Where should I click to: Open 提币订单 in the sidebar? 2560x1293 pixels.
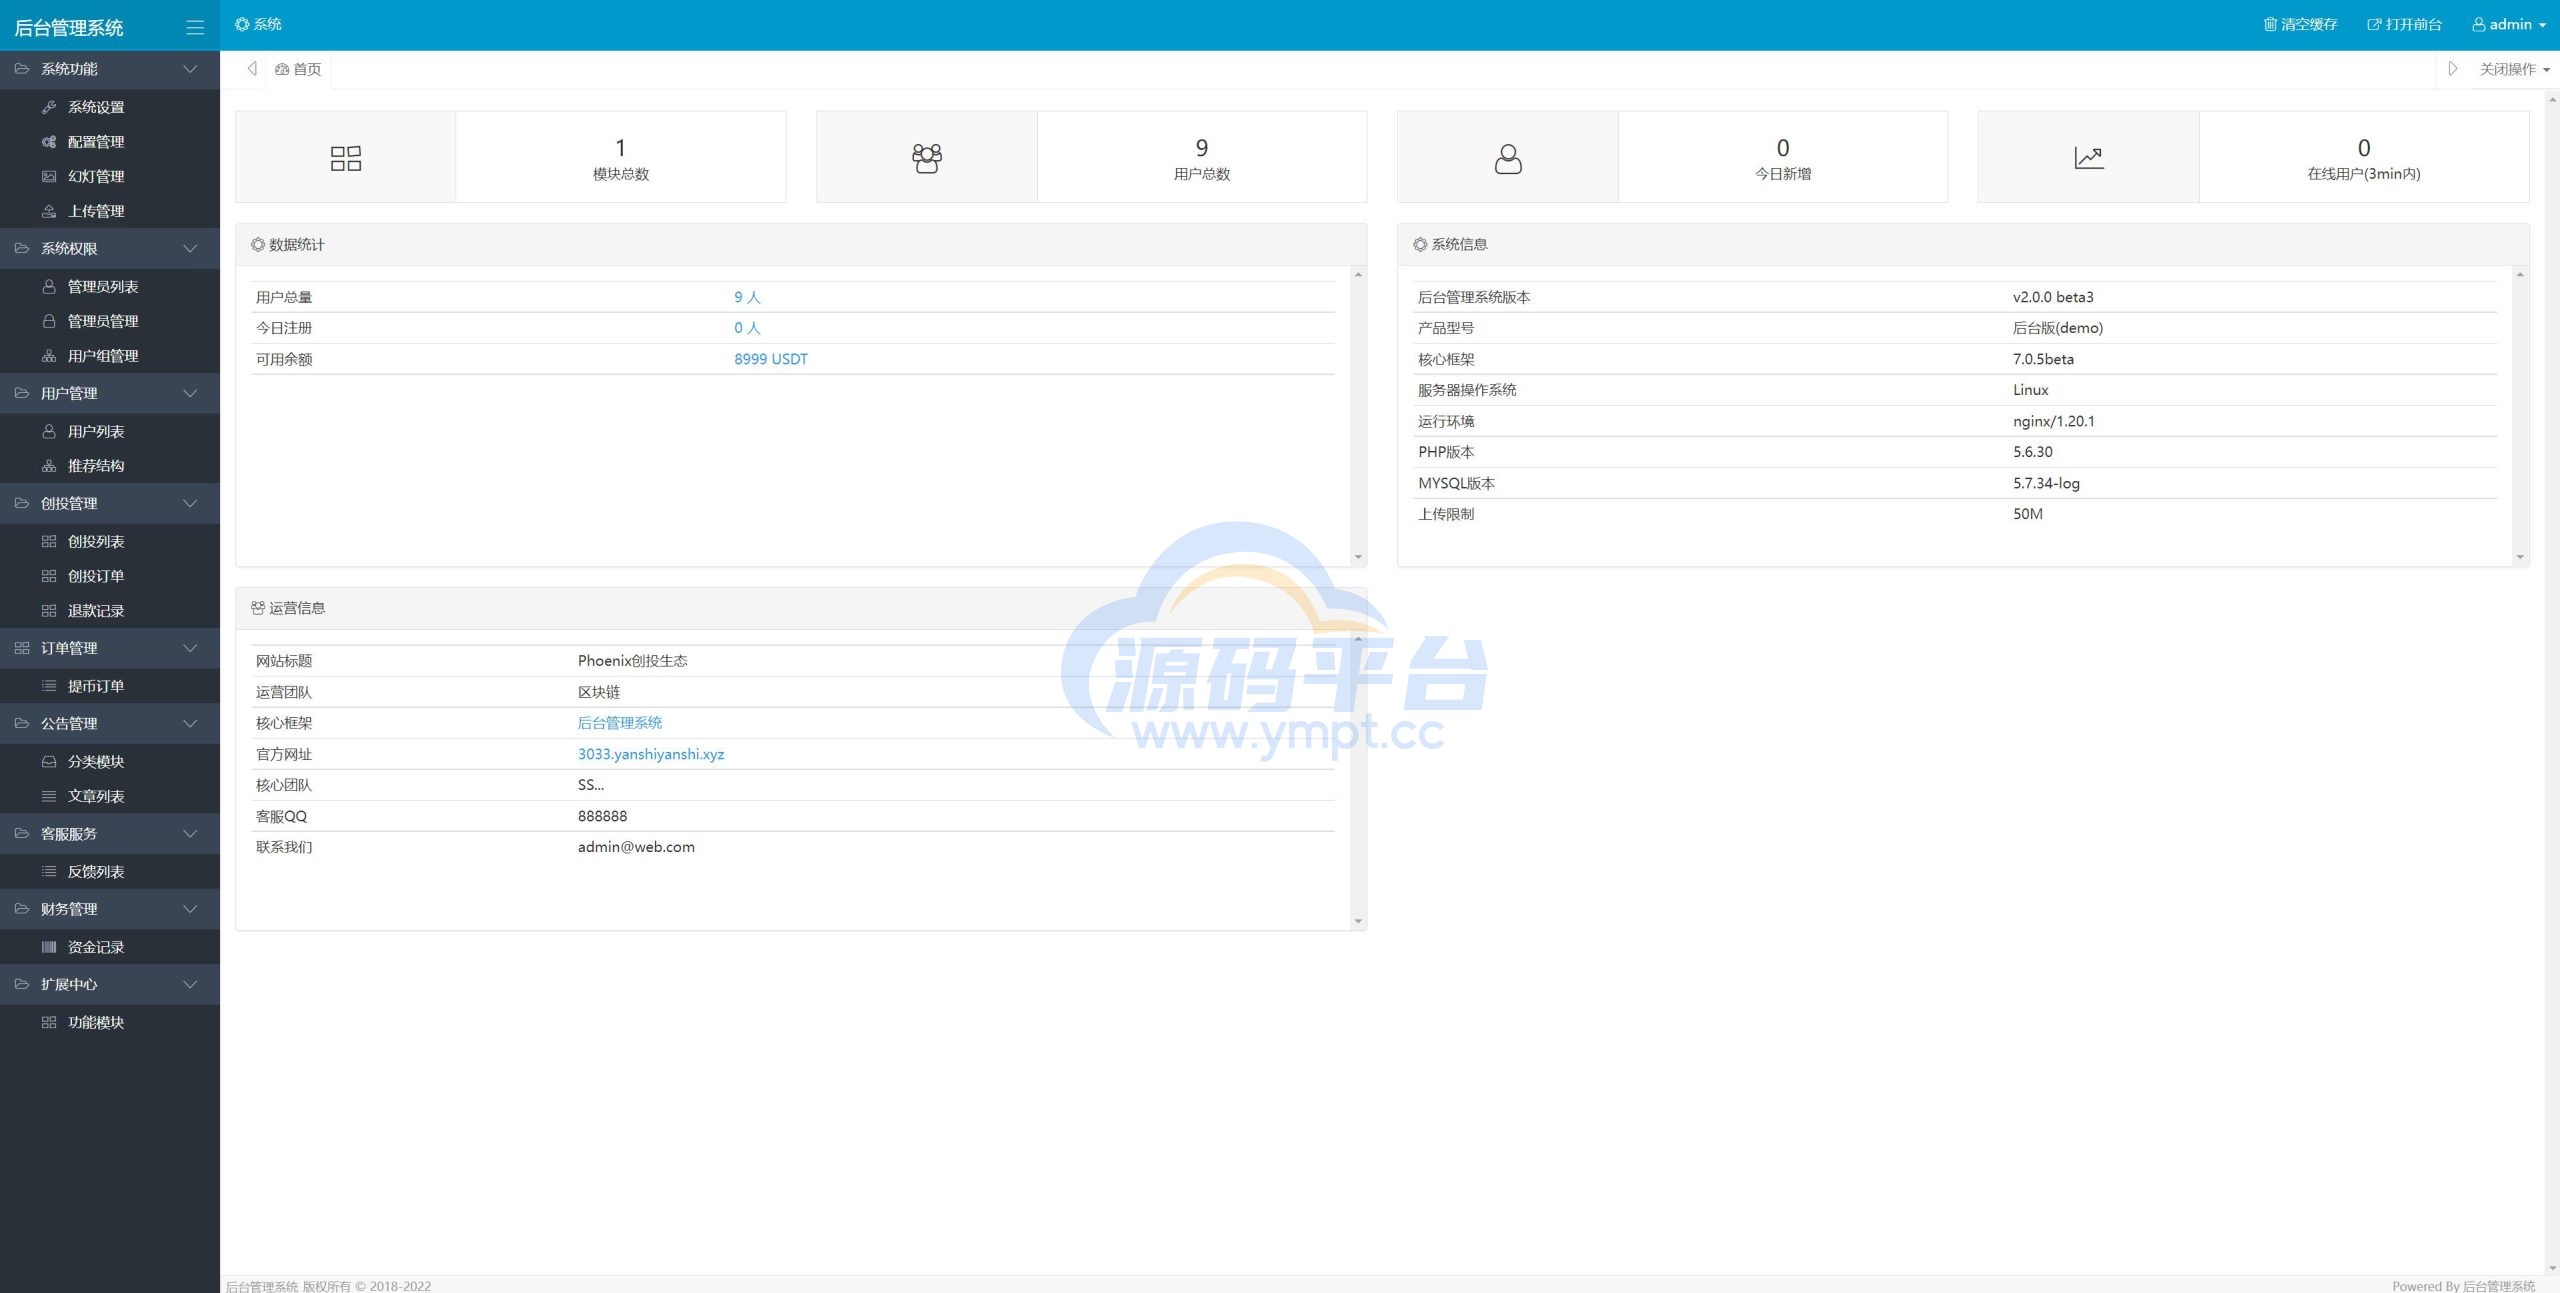pos(96,686)
